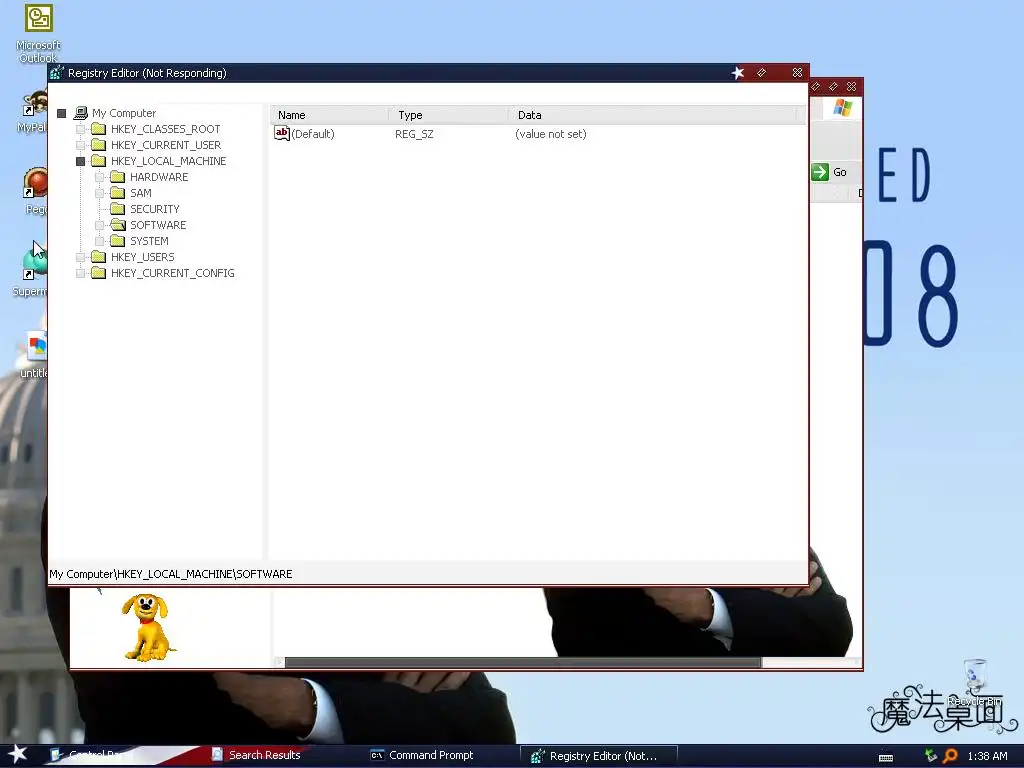
Task: Expand the HKEY_CLASSES_ROOT key
Action: pyautogui.click(x=80, y=129)
